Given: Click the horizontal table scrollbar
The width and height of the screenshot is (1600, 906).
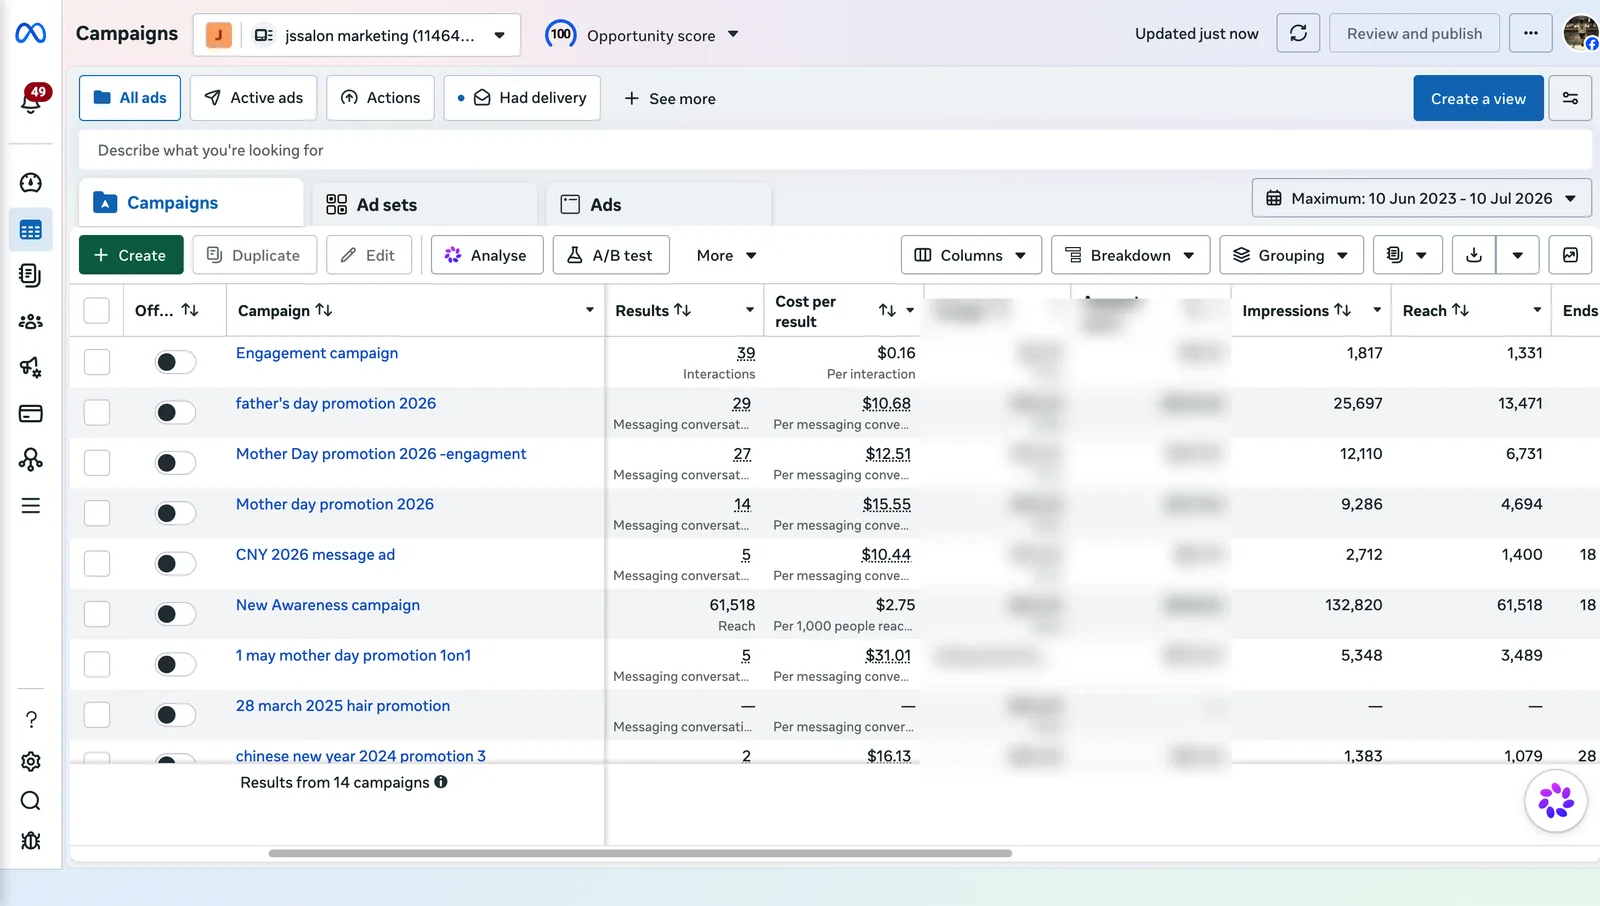Looking at the screenshot, I should [x=640, y=853].
